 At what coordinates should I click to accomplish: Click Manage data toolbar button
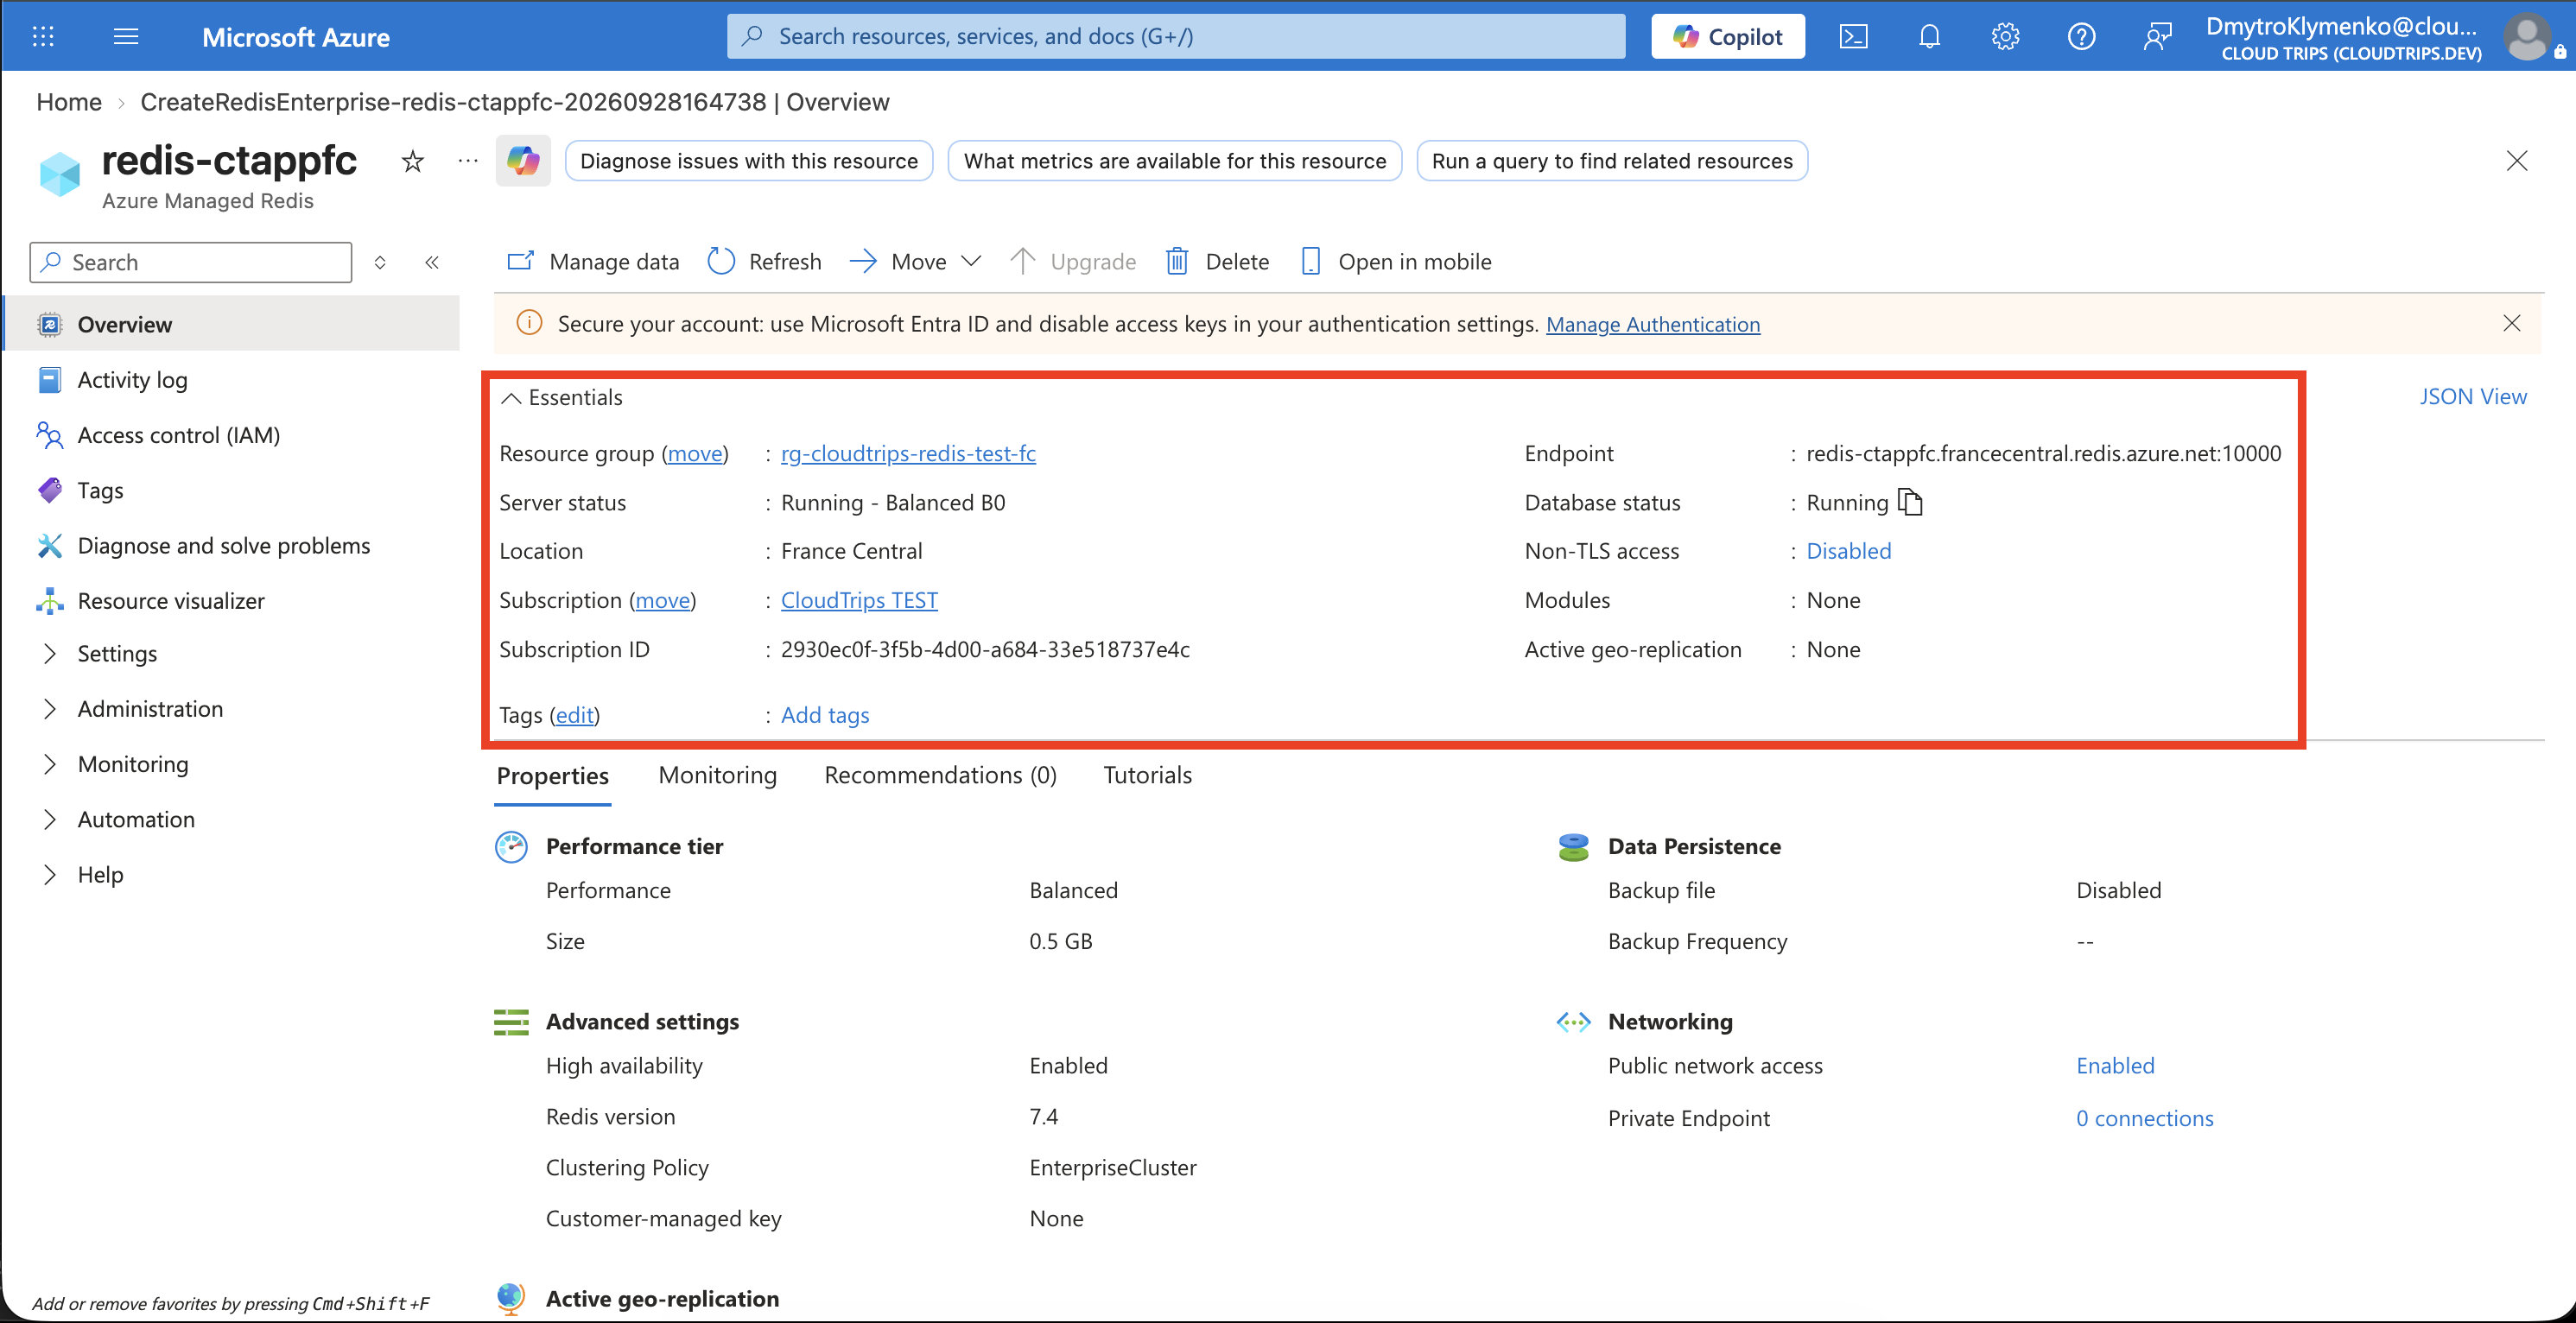[593, 262]
